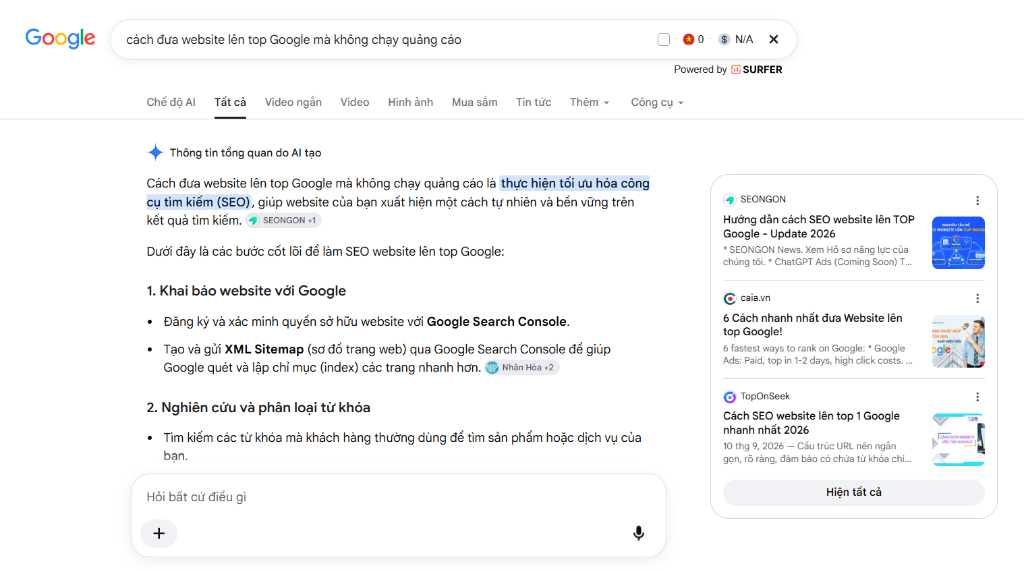Screen dimensions: 1024x573
Task: Click the SEONGON article thumbnail
Action: point(958,242)
